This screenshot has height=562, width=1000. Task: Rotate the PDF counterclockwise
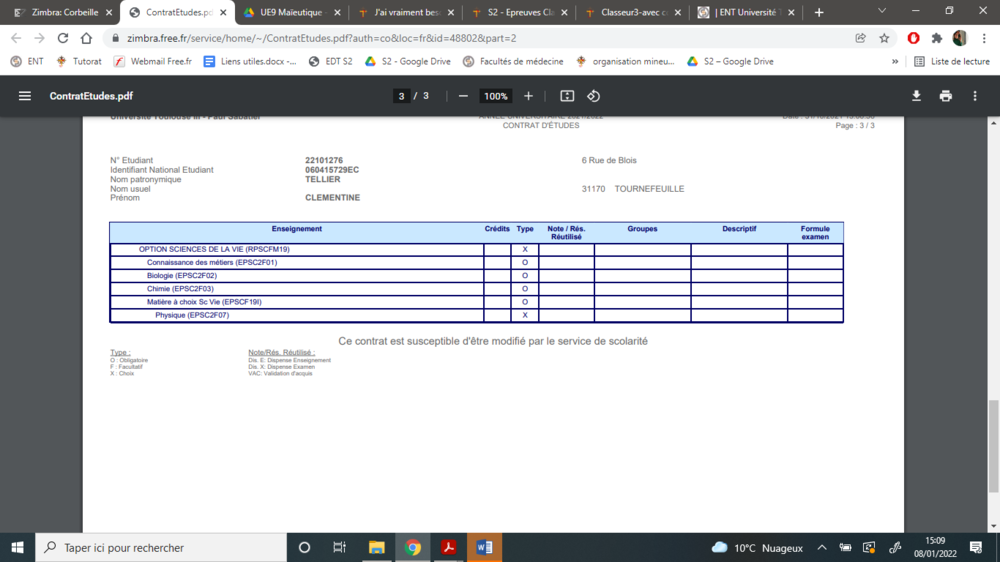pos(593,96)
